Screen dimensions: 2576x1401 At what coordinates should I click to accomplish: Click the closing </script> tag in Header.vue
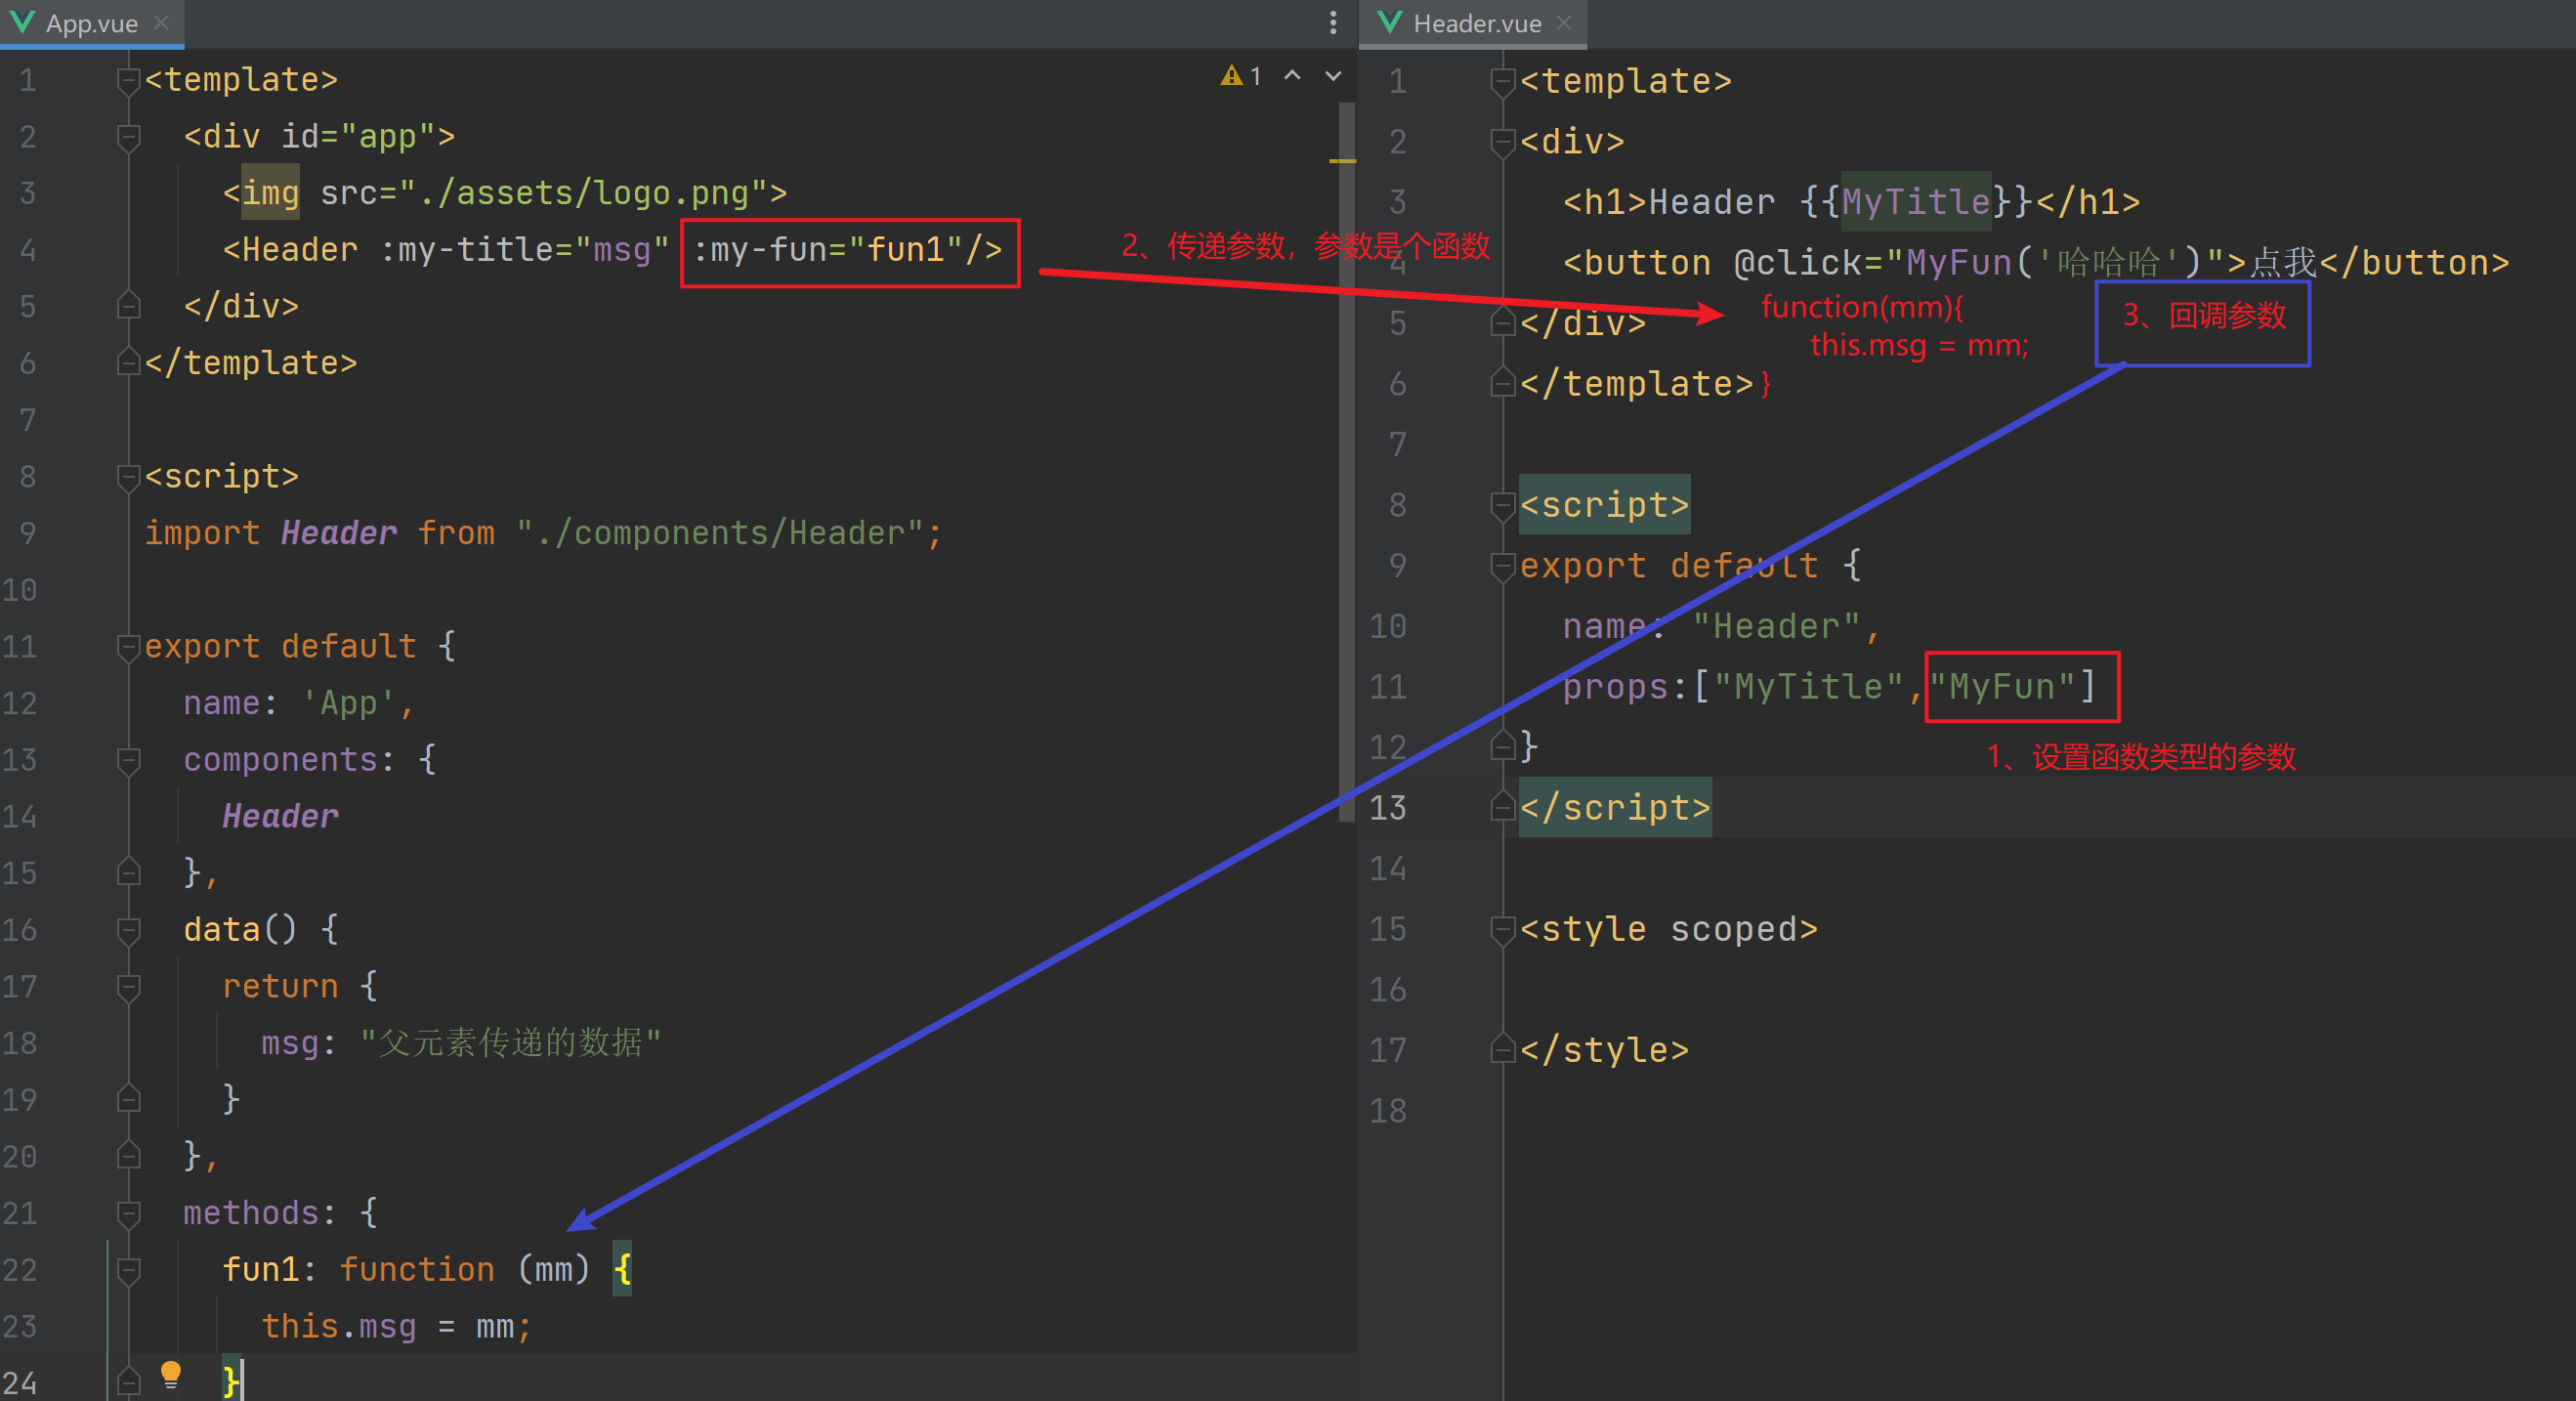[1615, 808]
